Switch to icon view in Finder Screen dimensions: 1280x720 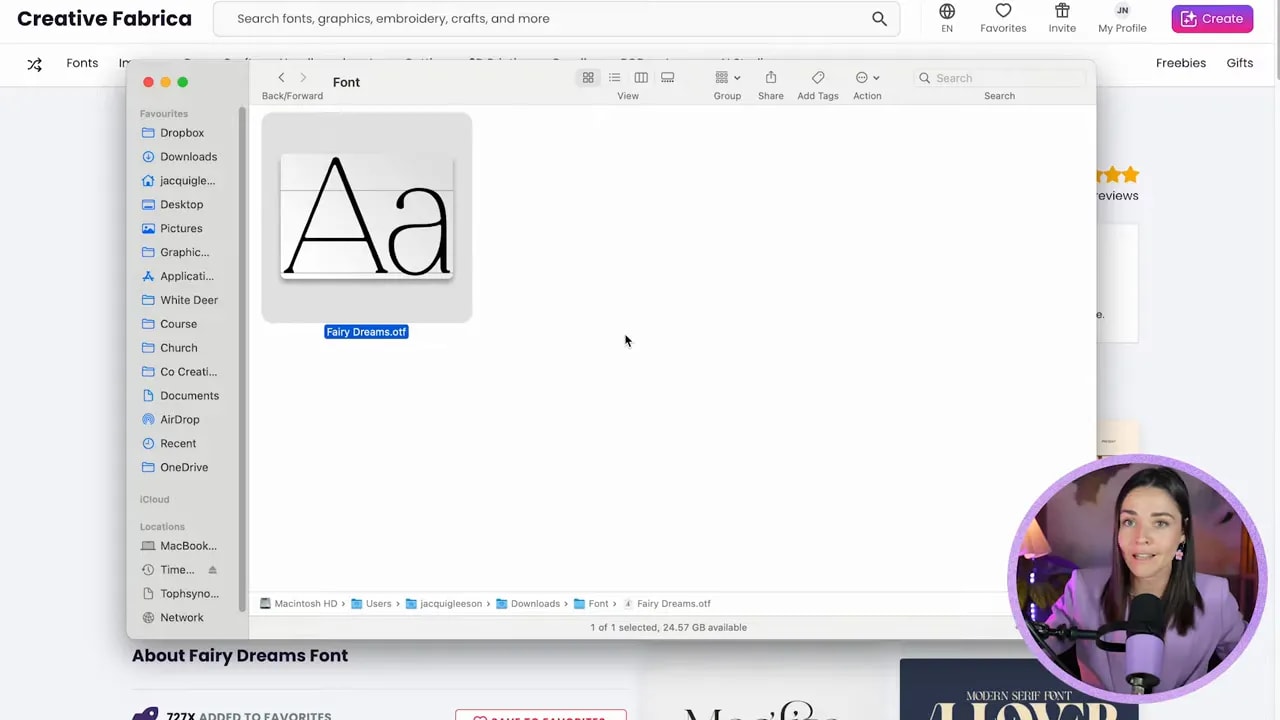(588, 77)
